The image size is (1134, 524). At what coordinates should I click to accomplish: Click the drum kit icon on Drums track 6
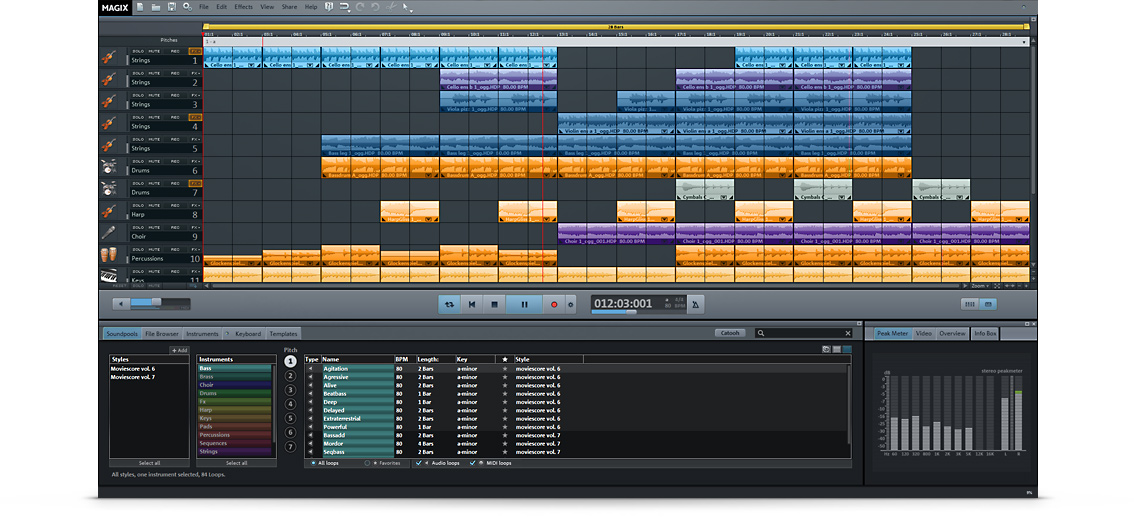pyautogui.click(x=109, y=168)
